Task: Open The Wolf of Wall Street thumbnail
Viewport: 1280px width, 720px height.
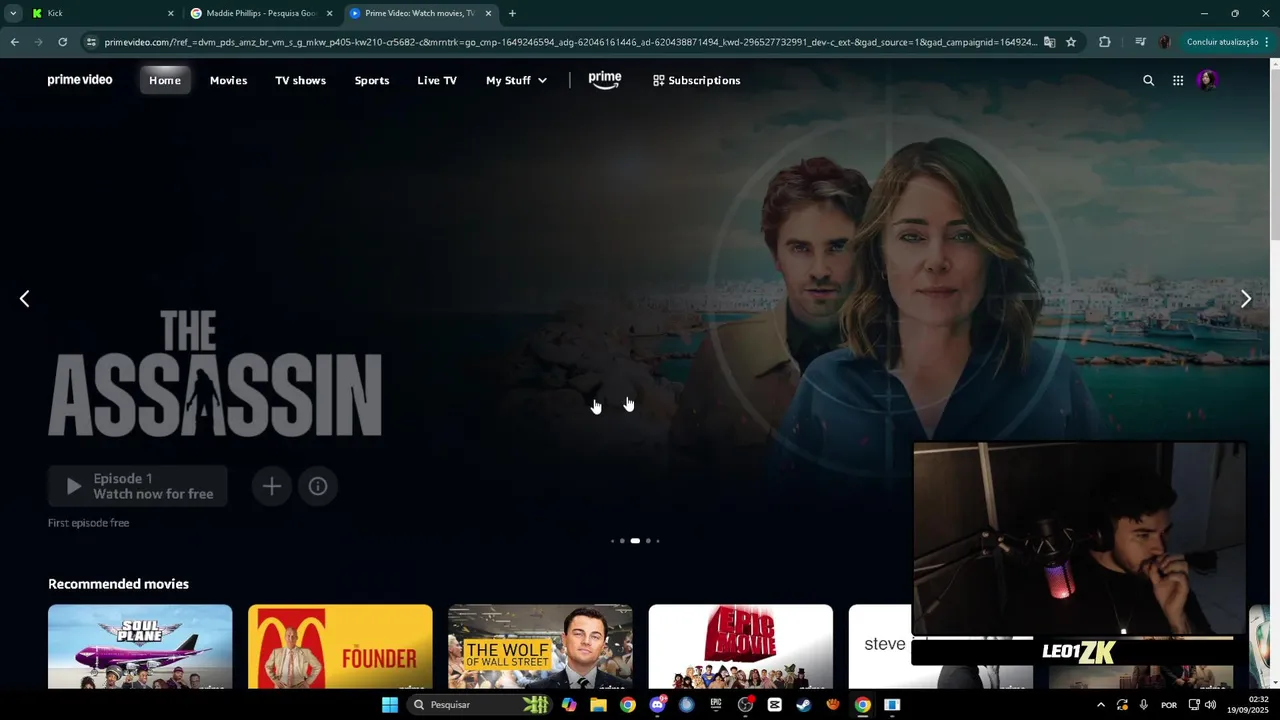Action: point(540,647)
